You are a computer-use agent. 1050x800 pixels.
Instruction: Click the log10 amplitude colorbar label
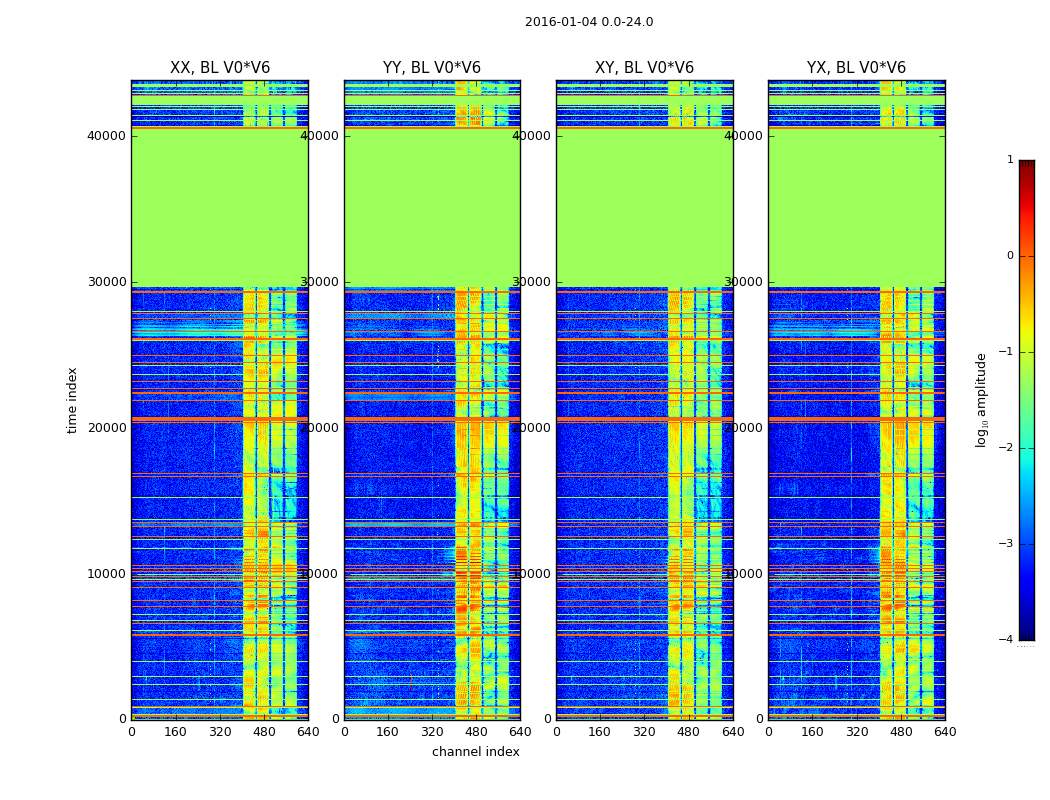click(x=982, y=400)
